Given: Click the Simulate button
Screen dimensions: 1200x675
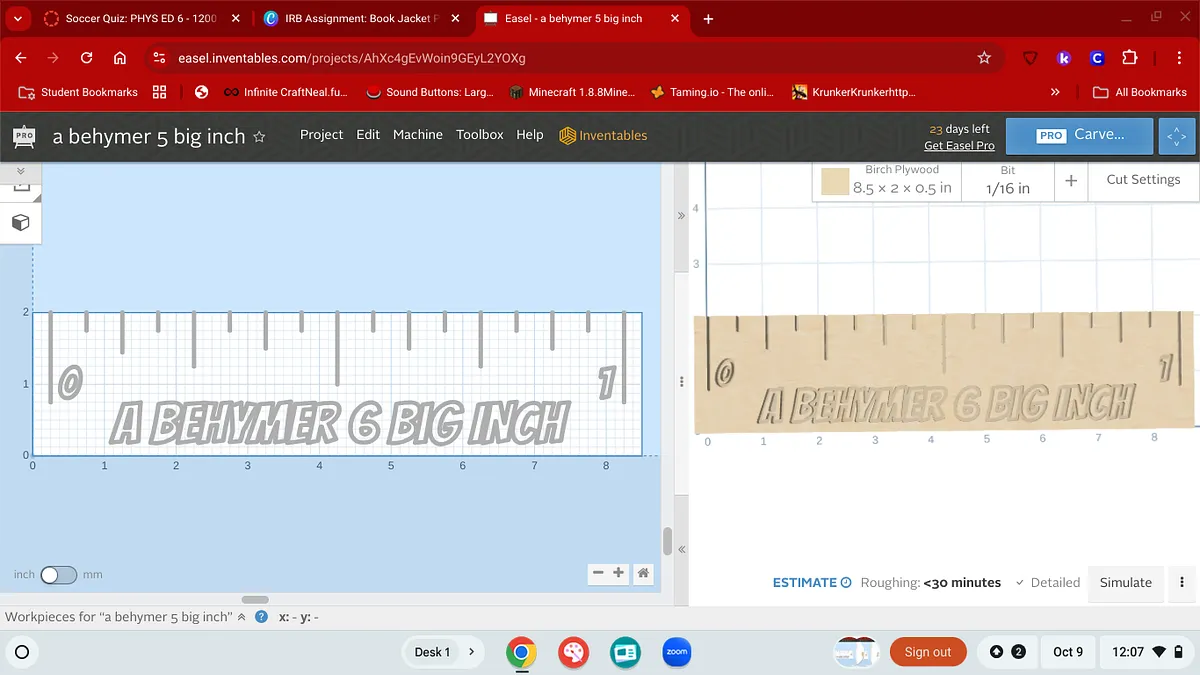Looking at the screenshot, I should pyautogui.click(x=1125, y=582).
